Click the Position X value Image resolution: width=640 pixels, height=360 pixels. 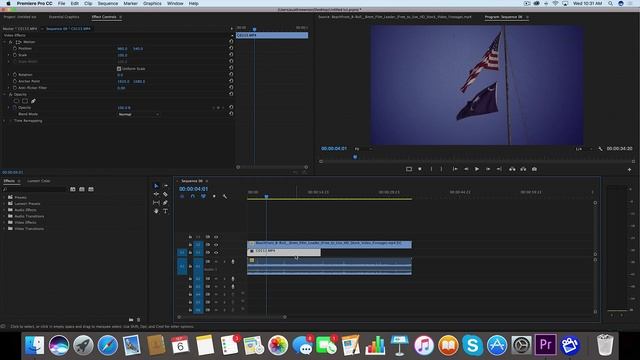(122, 49)
